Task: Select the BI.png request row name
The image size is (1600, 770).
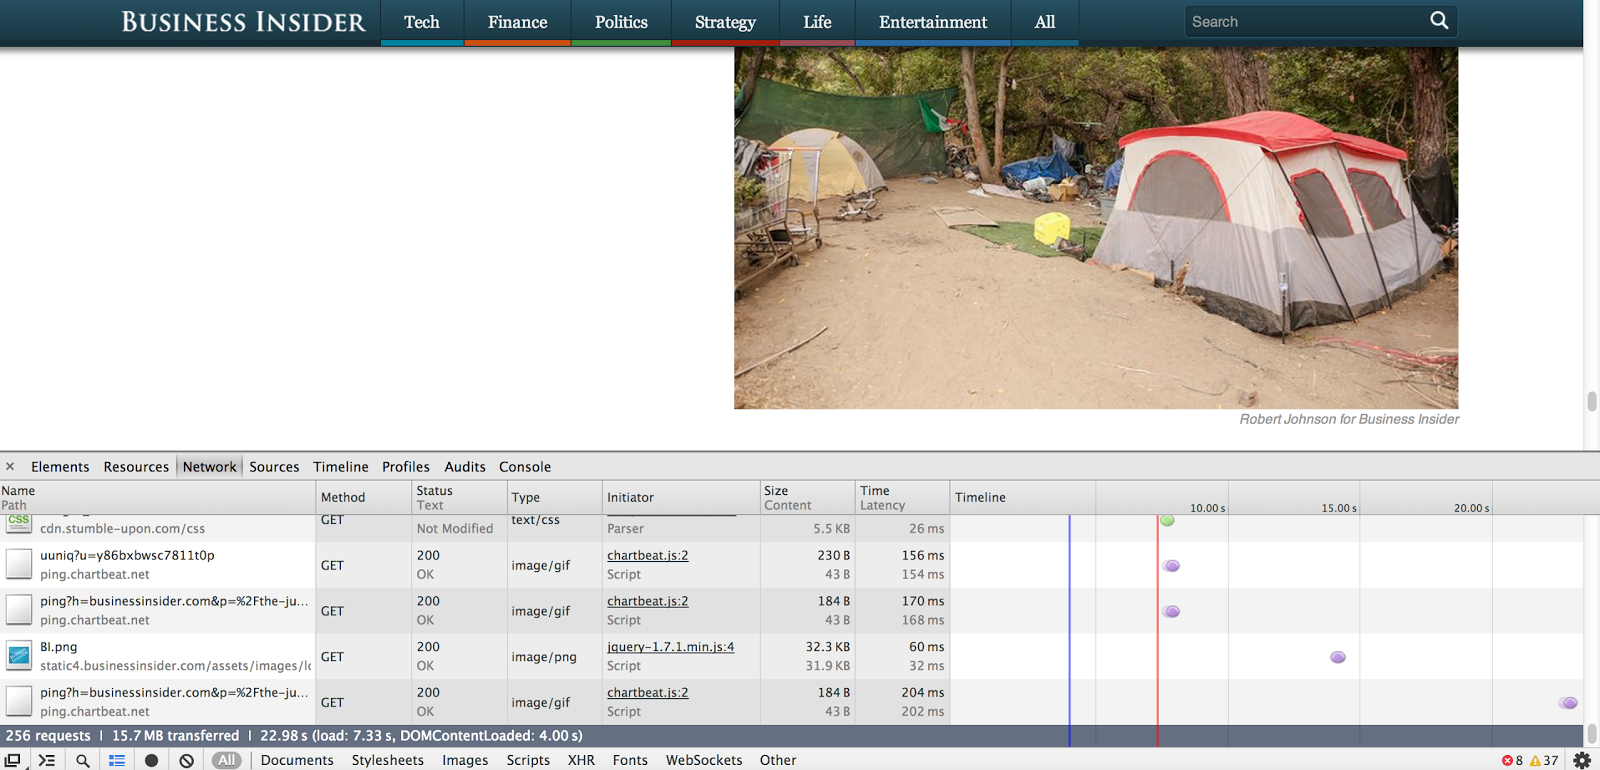Action: [x=59, y=647]
